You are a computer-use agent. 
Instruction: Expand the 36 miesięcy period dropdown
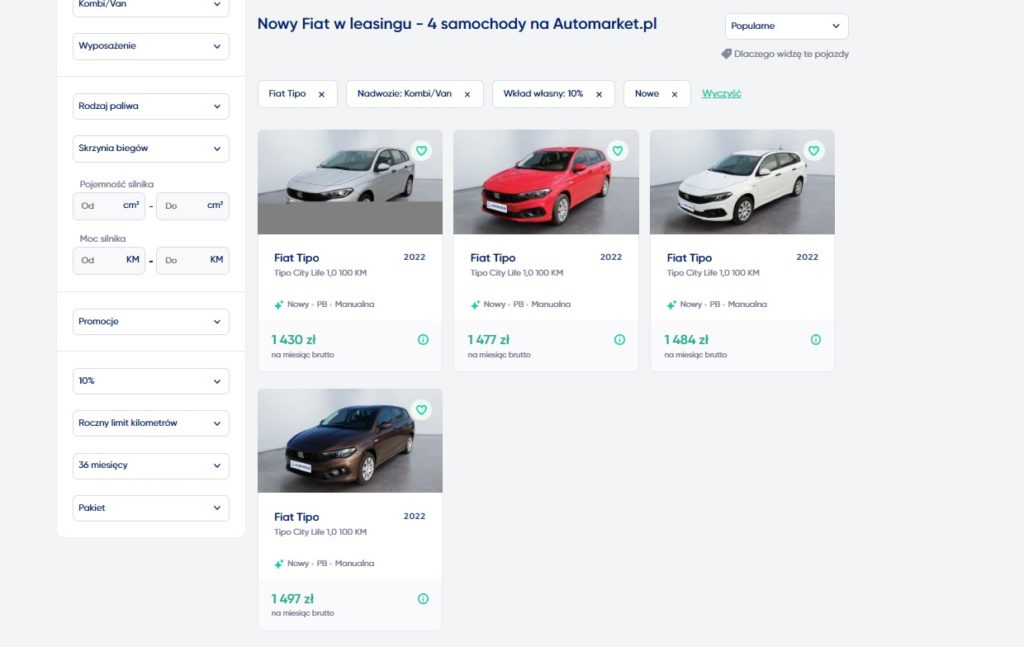[x=151, y=466]
